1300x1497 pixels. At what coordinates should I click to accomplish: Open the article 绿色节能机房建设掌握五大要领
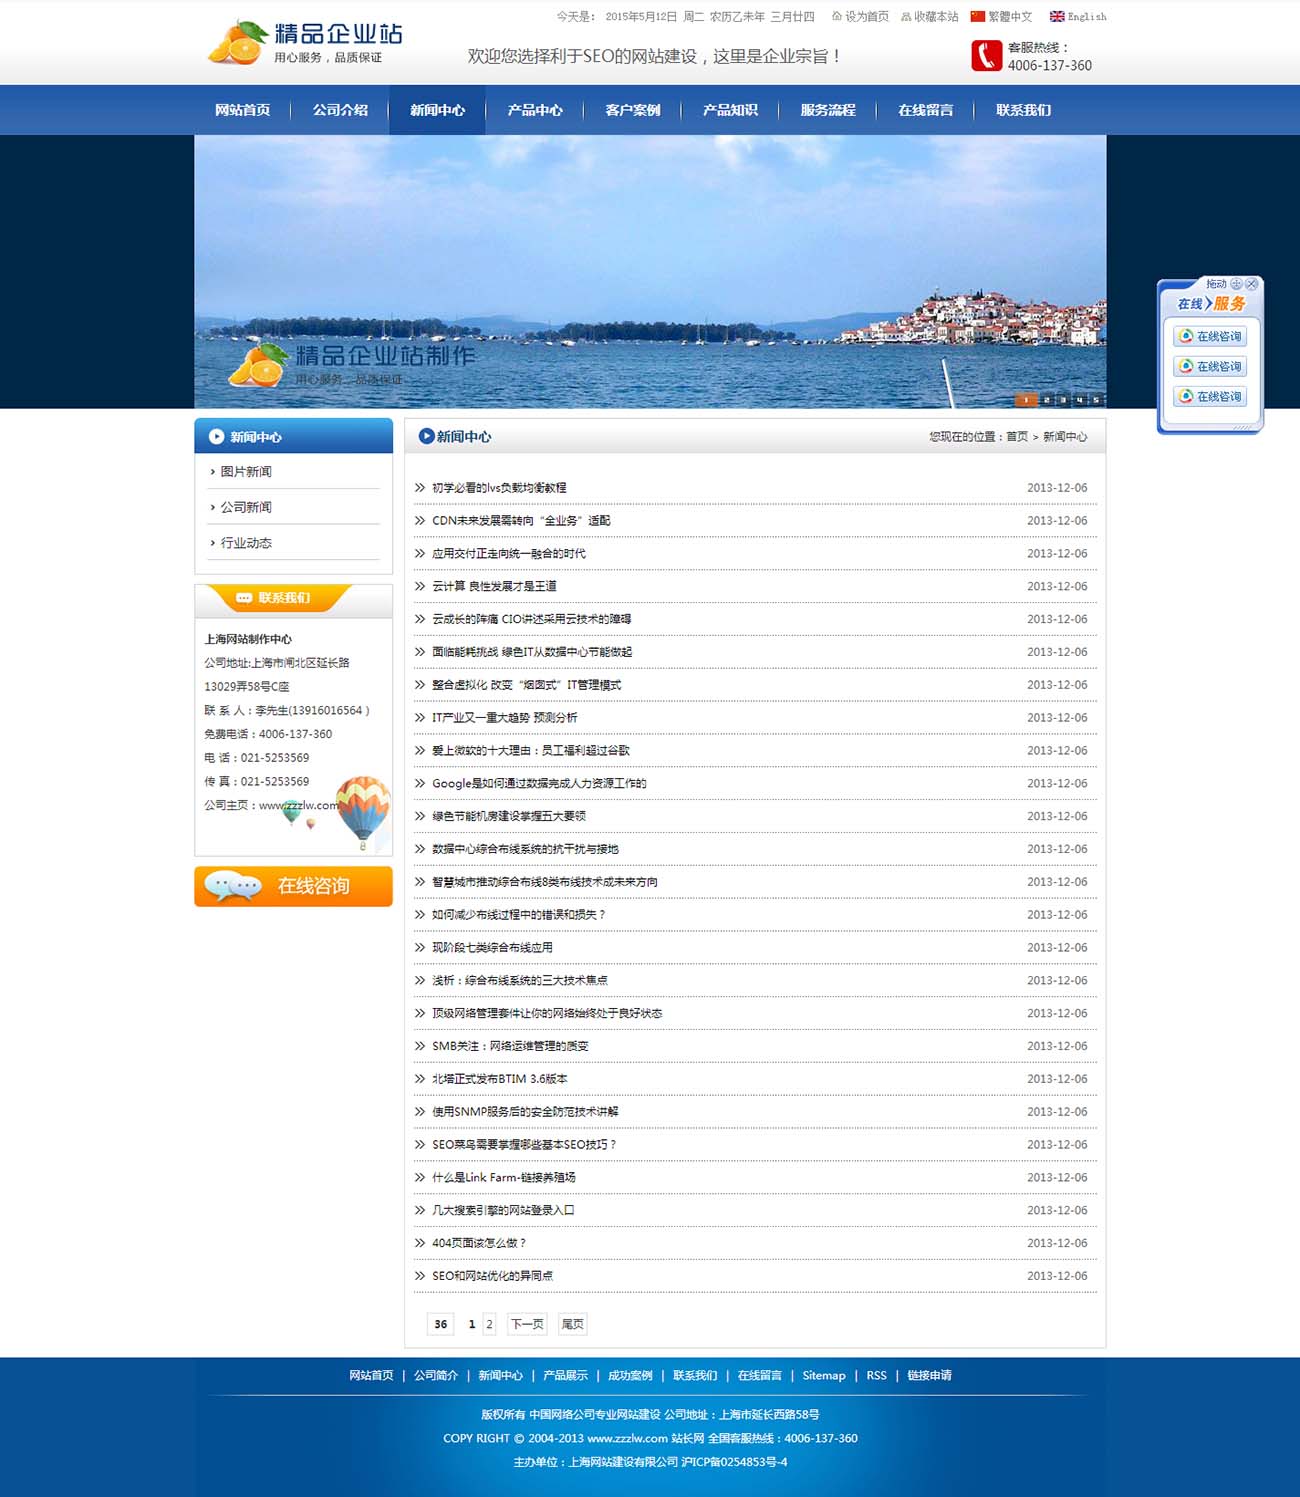click(x=509, y=816)
